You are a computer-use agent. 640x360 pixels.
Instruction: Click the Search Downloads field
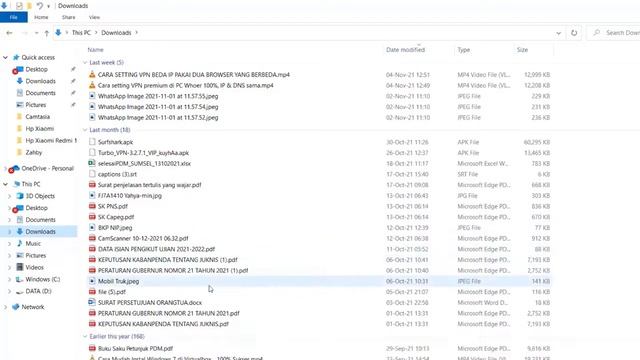[x=613, y=33]
